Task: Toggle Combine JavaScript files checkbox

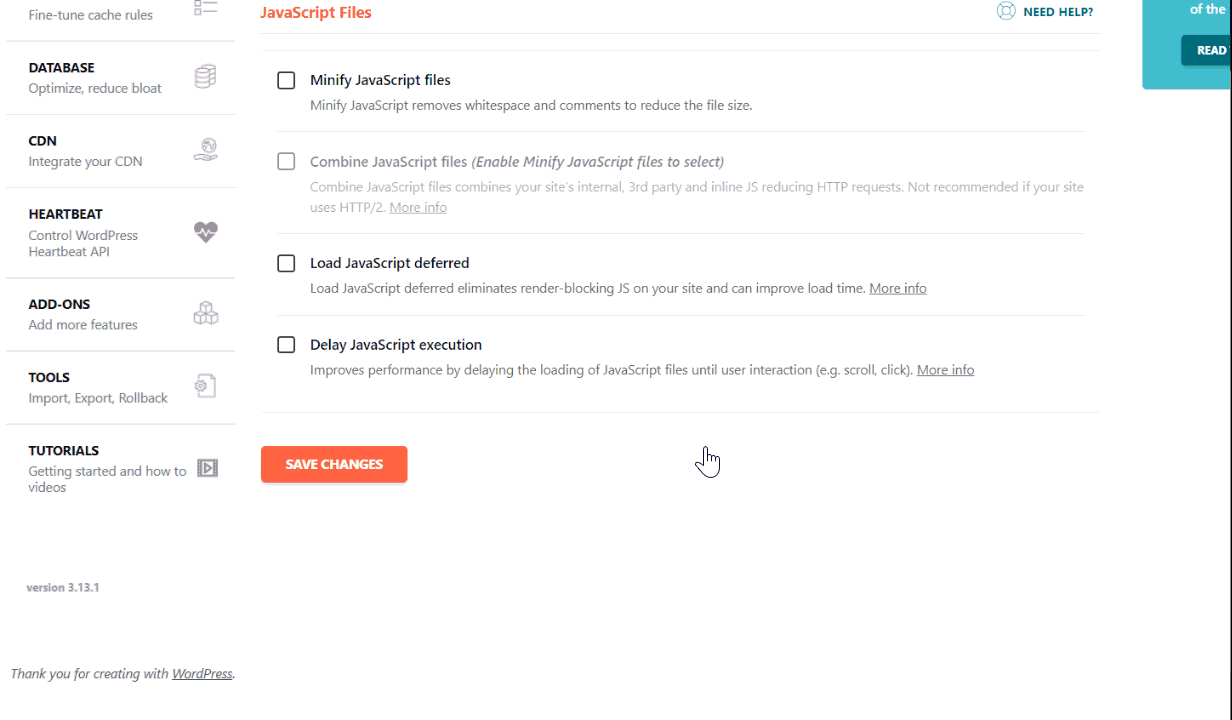Action: [286, 162]
